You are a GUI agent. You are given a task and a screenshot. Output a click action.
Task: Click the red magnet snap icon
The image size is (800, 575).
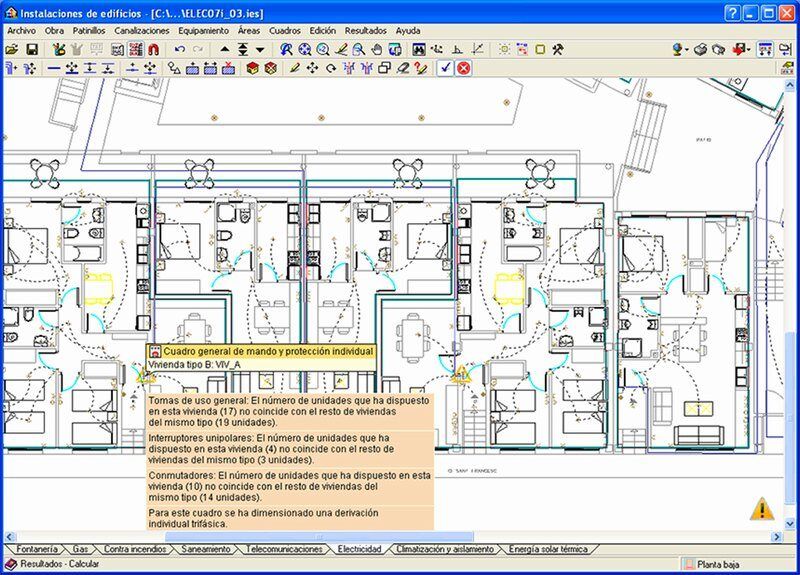pos(153,49)
